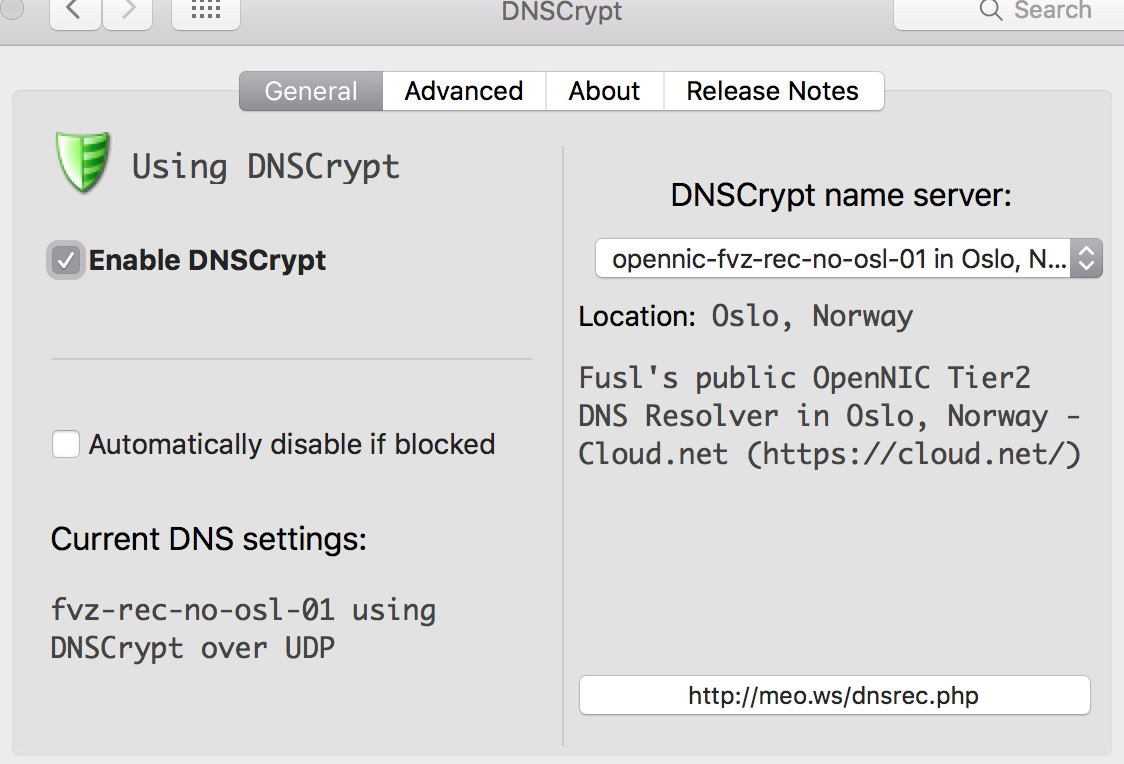Toggle the Enable DNSCrypt checkbox
1124x764 pixels.
(x=66, y=260)
